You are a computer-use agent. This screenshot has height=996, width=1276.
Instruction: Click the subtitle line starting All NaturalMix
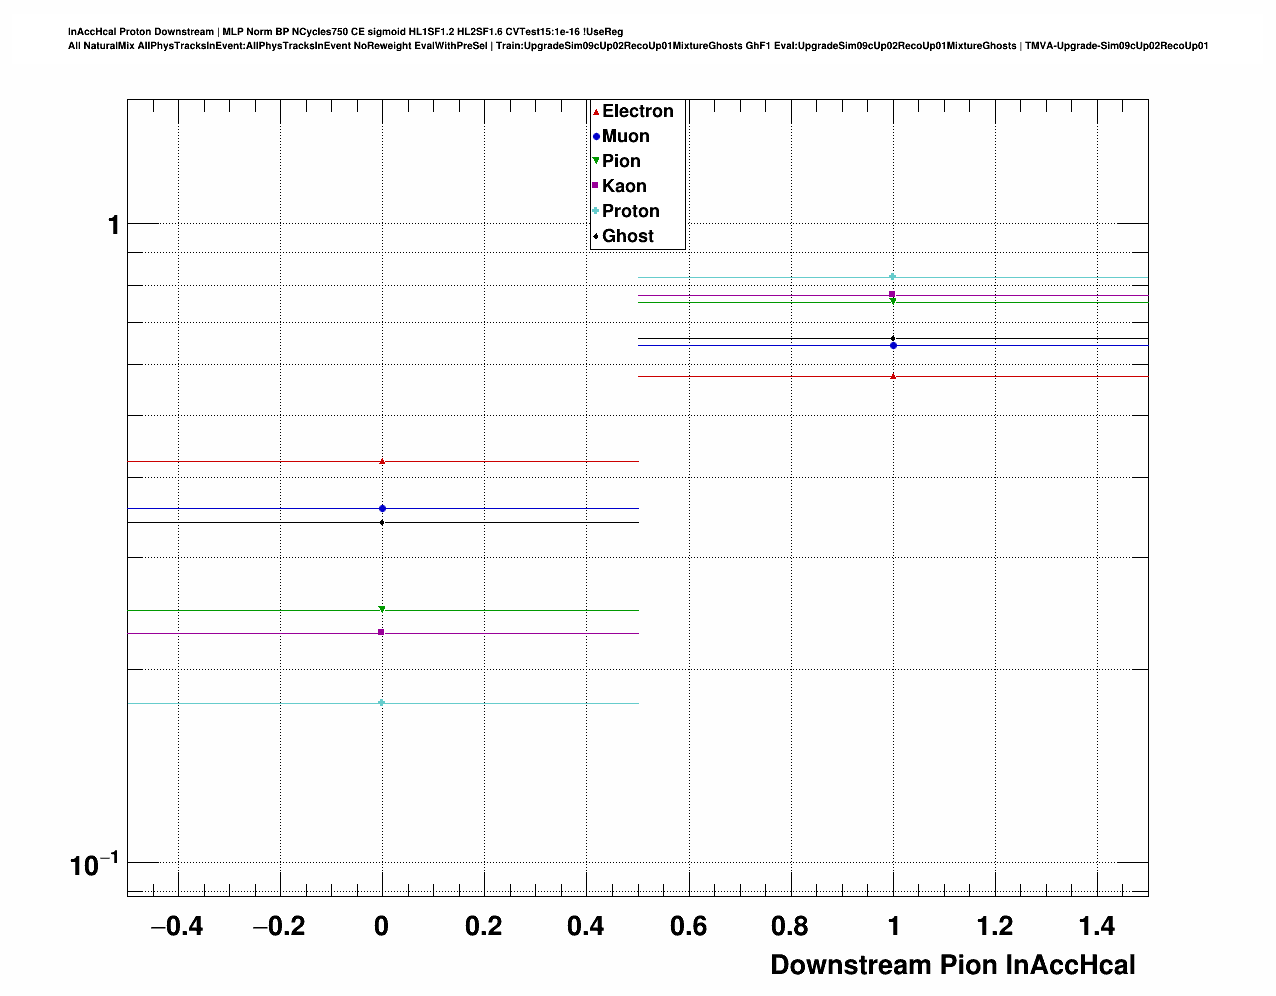(x=638, y=46)
